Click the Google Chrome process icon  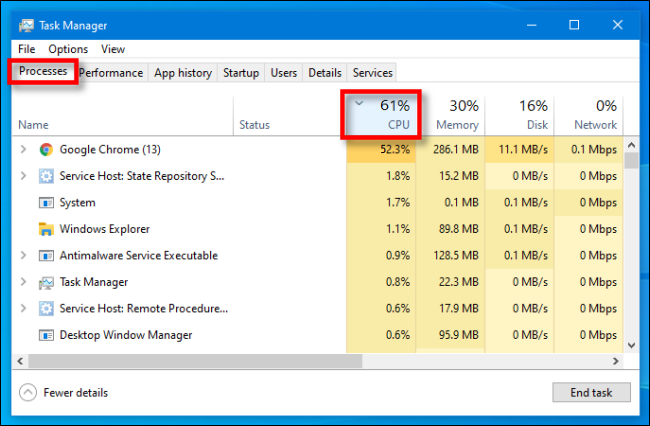[46, 149]
